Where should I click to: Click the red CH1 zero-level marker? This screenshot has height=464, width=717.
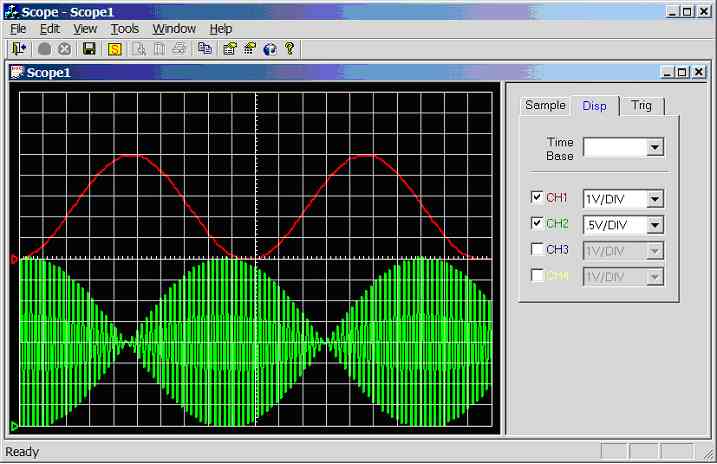[14, 260]
